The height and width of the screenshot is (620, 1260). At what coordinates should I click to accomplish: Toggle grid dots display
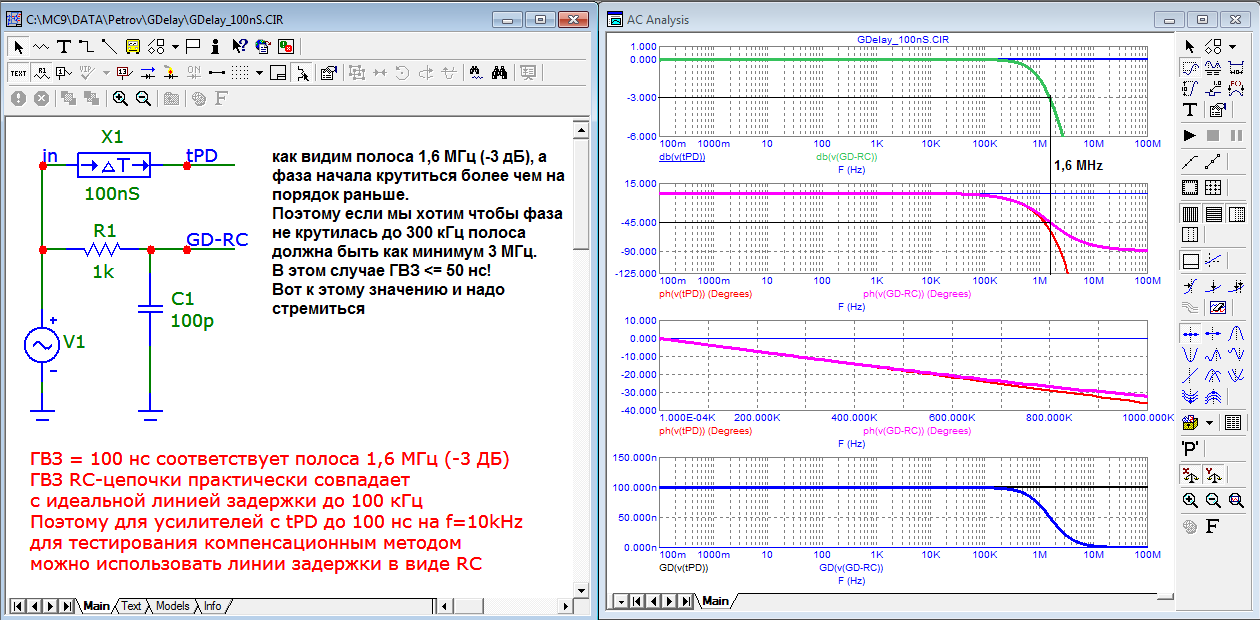coord(240,73)
